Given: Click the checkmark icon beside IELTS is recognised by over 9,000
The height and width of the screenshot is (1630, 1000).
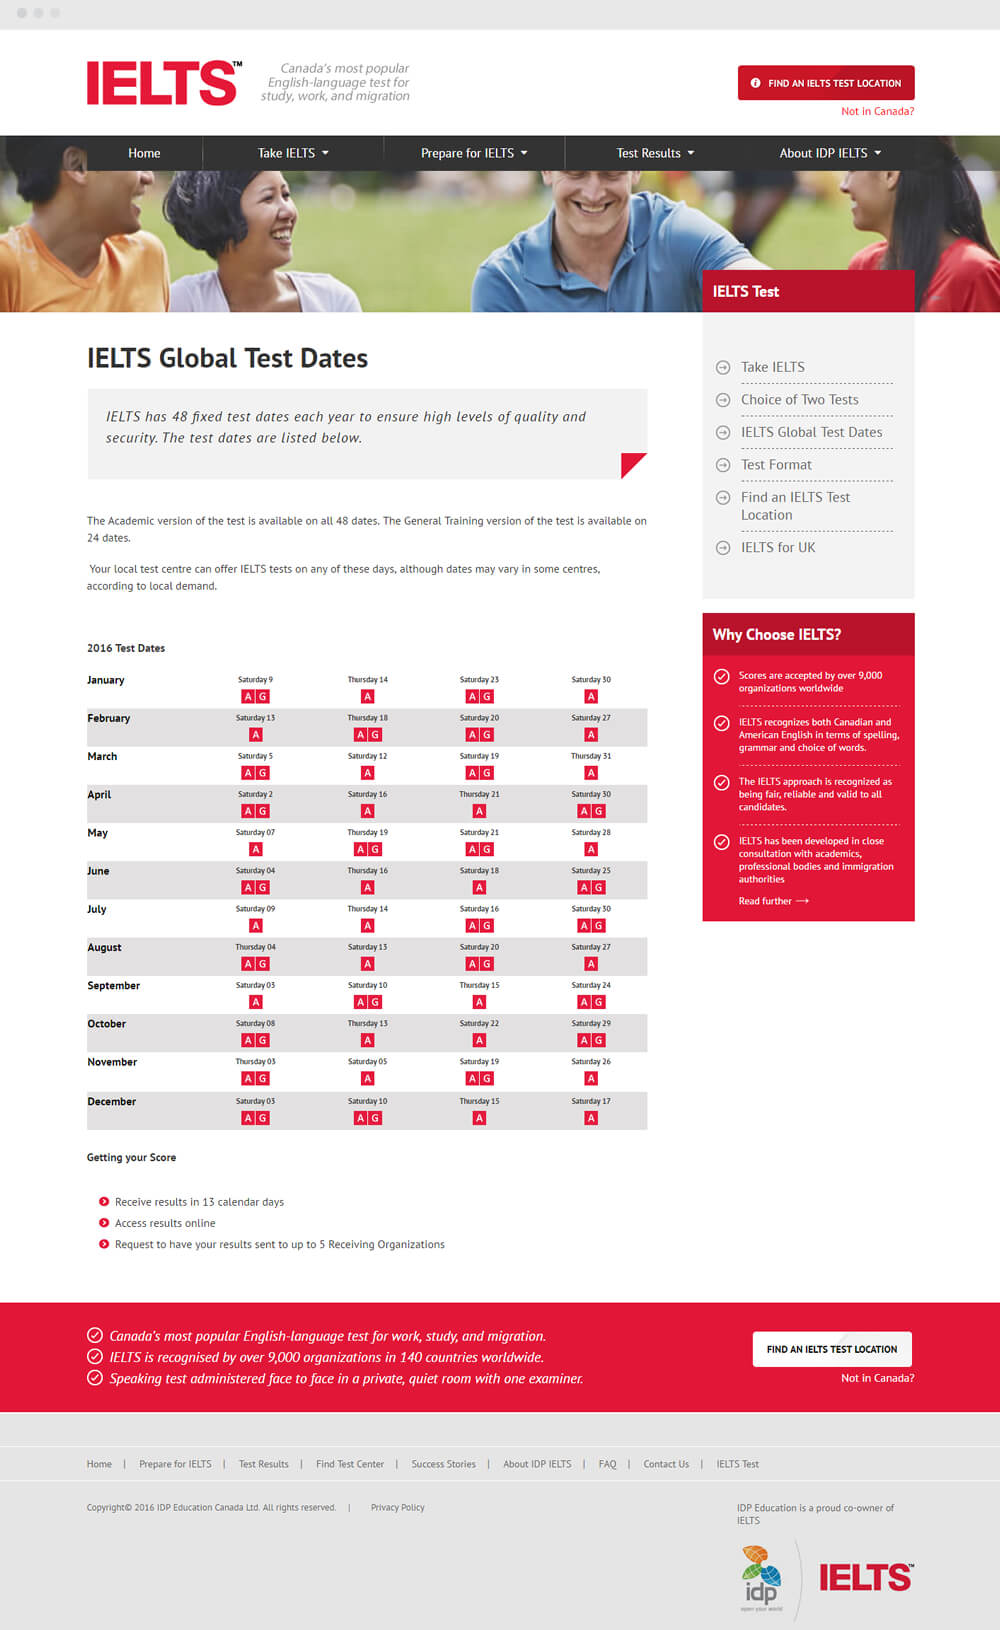Looking at the screenshot, I should pos(95,1357).
